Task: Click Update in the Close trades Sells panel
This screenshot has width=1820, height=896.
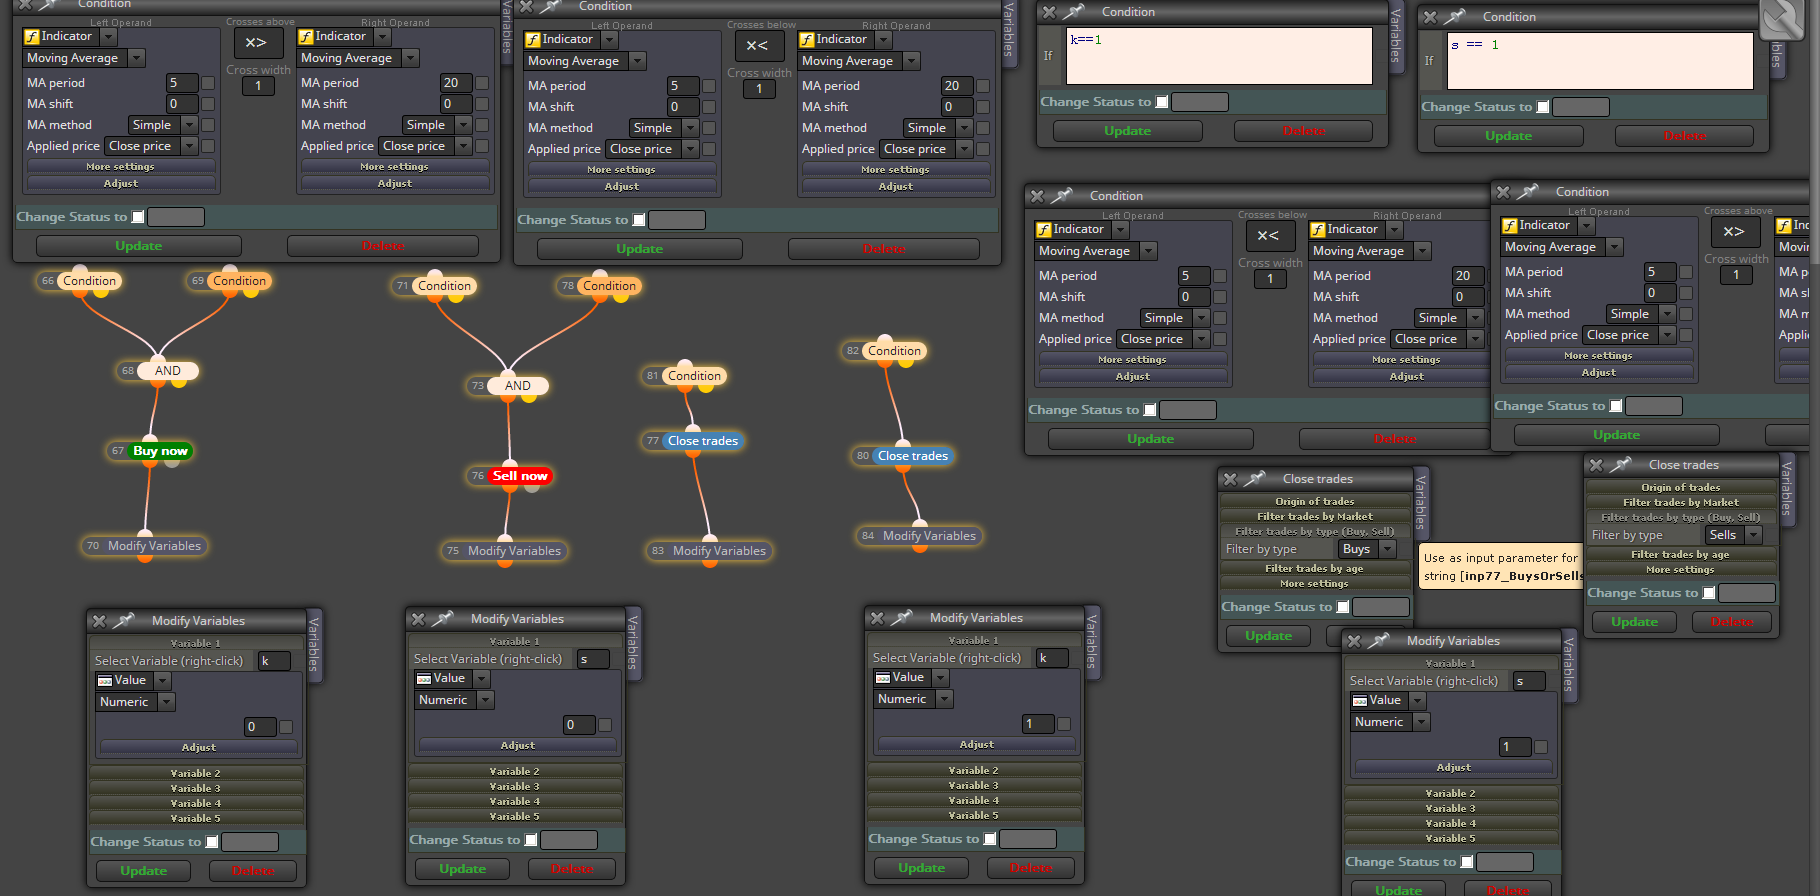Action: pos(1634,622)
